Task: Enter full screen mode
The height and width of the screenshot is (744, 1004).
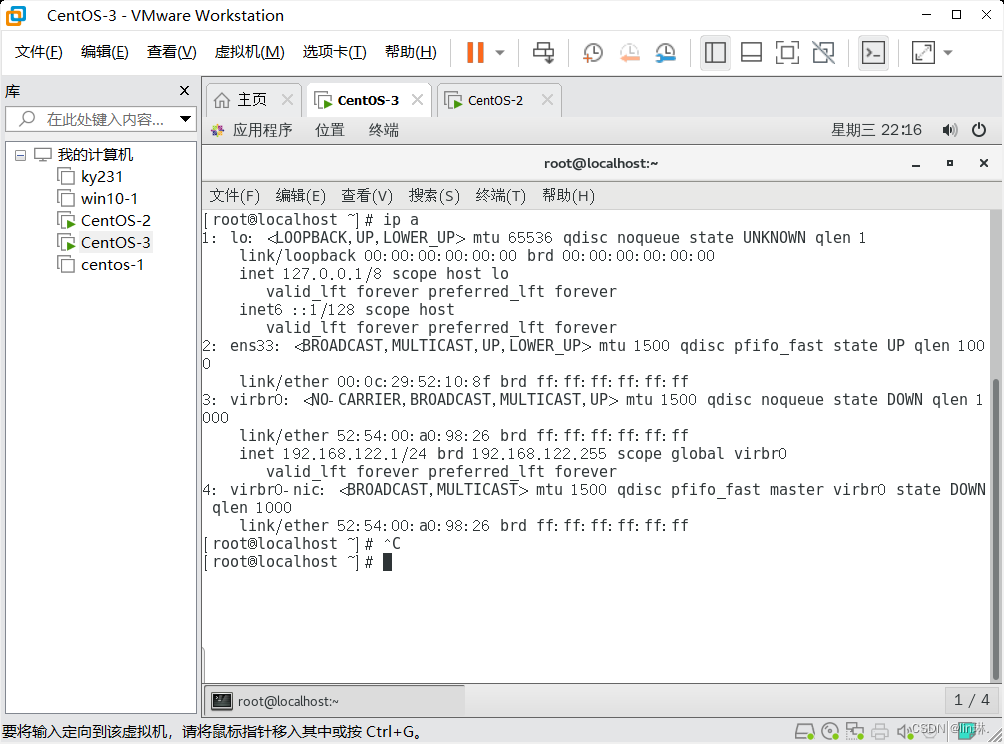Action: coord(787,53)
